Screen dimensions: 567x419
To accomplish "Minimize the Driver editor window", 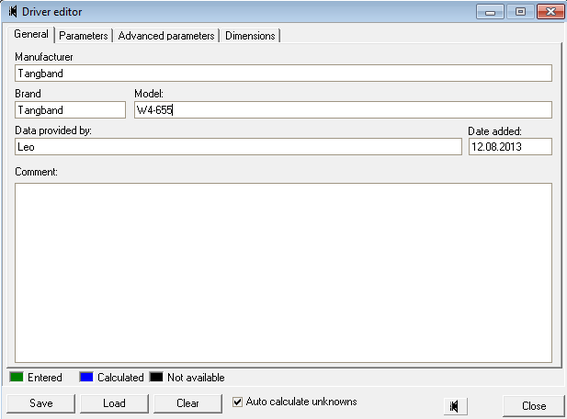I will coord(490,12).
